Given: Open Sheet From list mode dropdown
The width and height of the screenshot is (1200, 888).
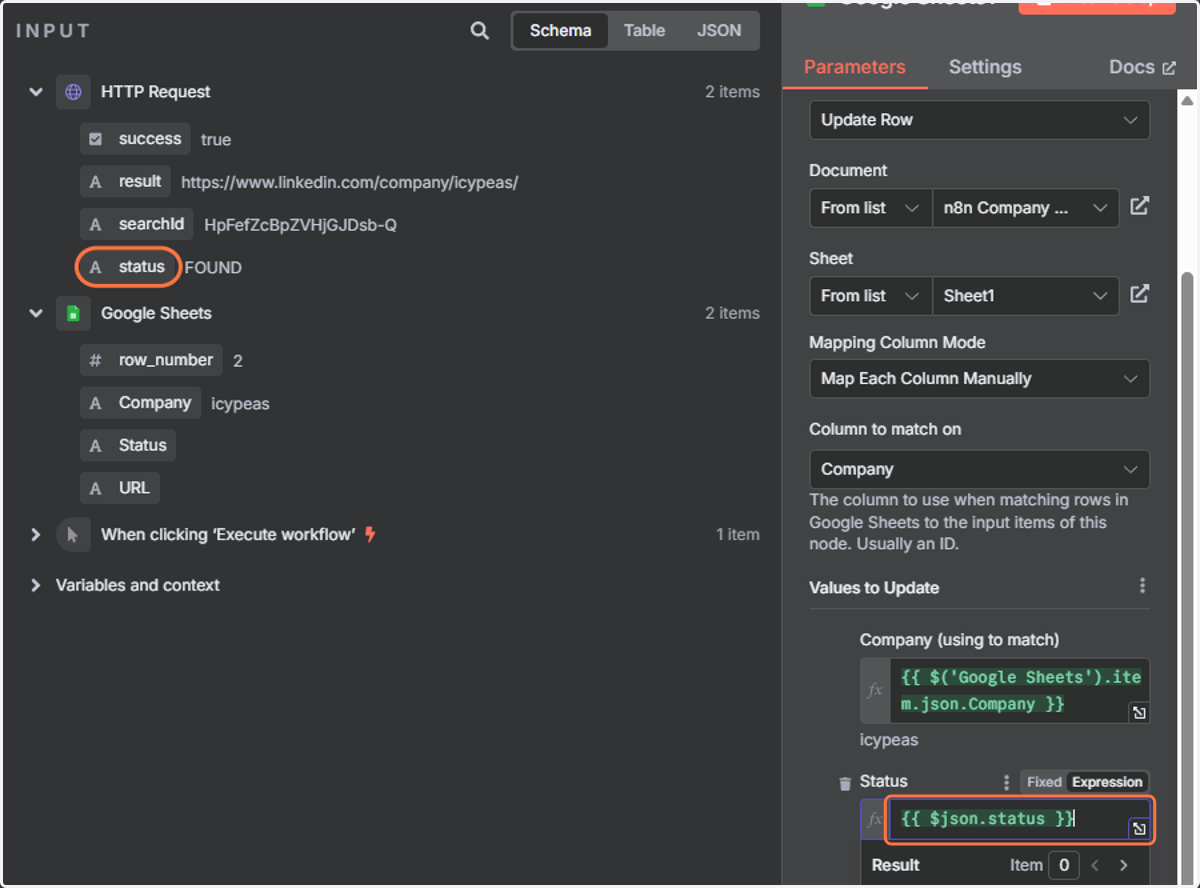Looking at the screenshot, I should pyautogui.click(x=870, y=296).
